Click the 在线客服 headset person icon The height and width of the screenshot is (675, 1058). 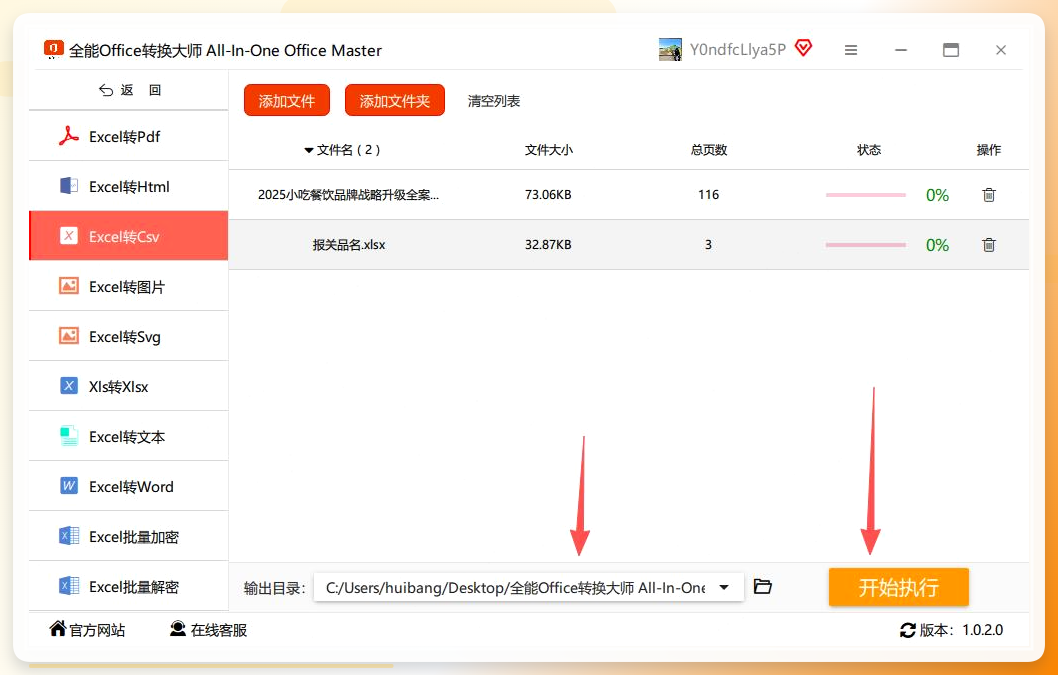click(178, 628)
